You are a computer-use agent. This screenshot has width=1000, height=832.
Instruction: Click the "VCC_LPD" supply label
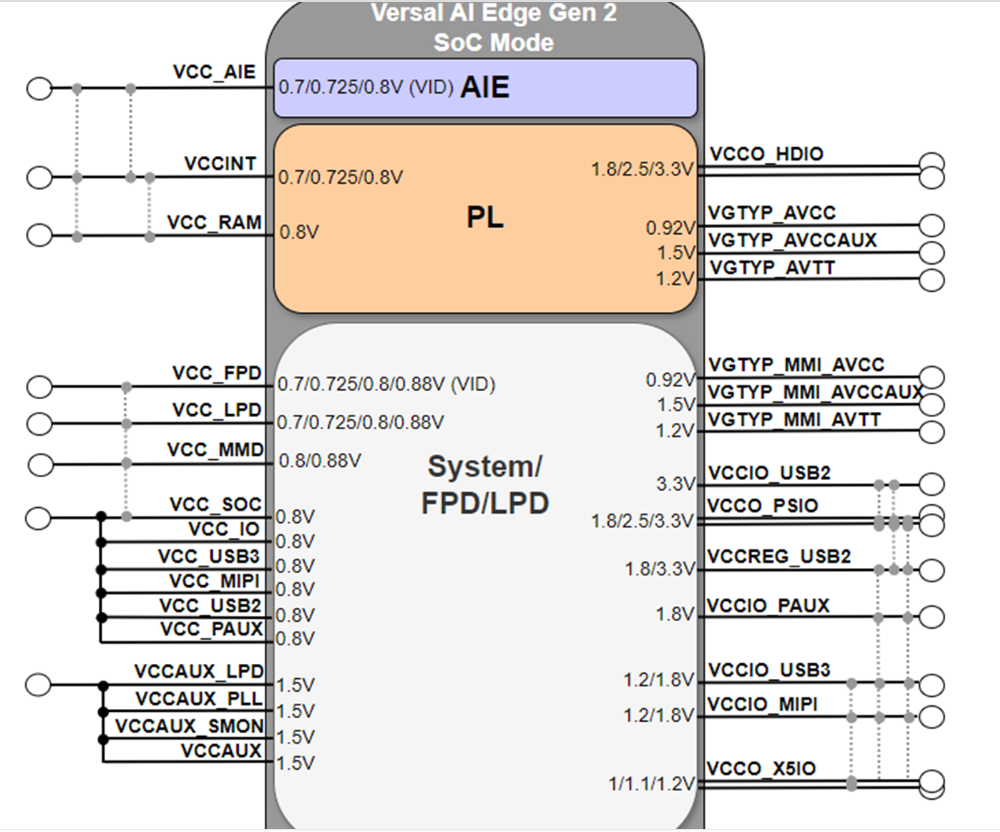click(217, 410)
